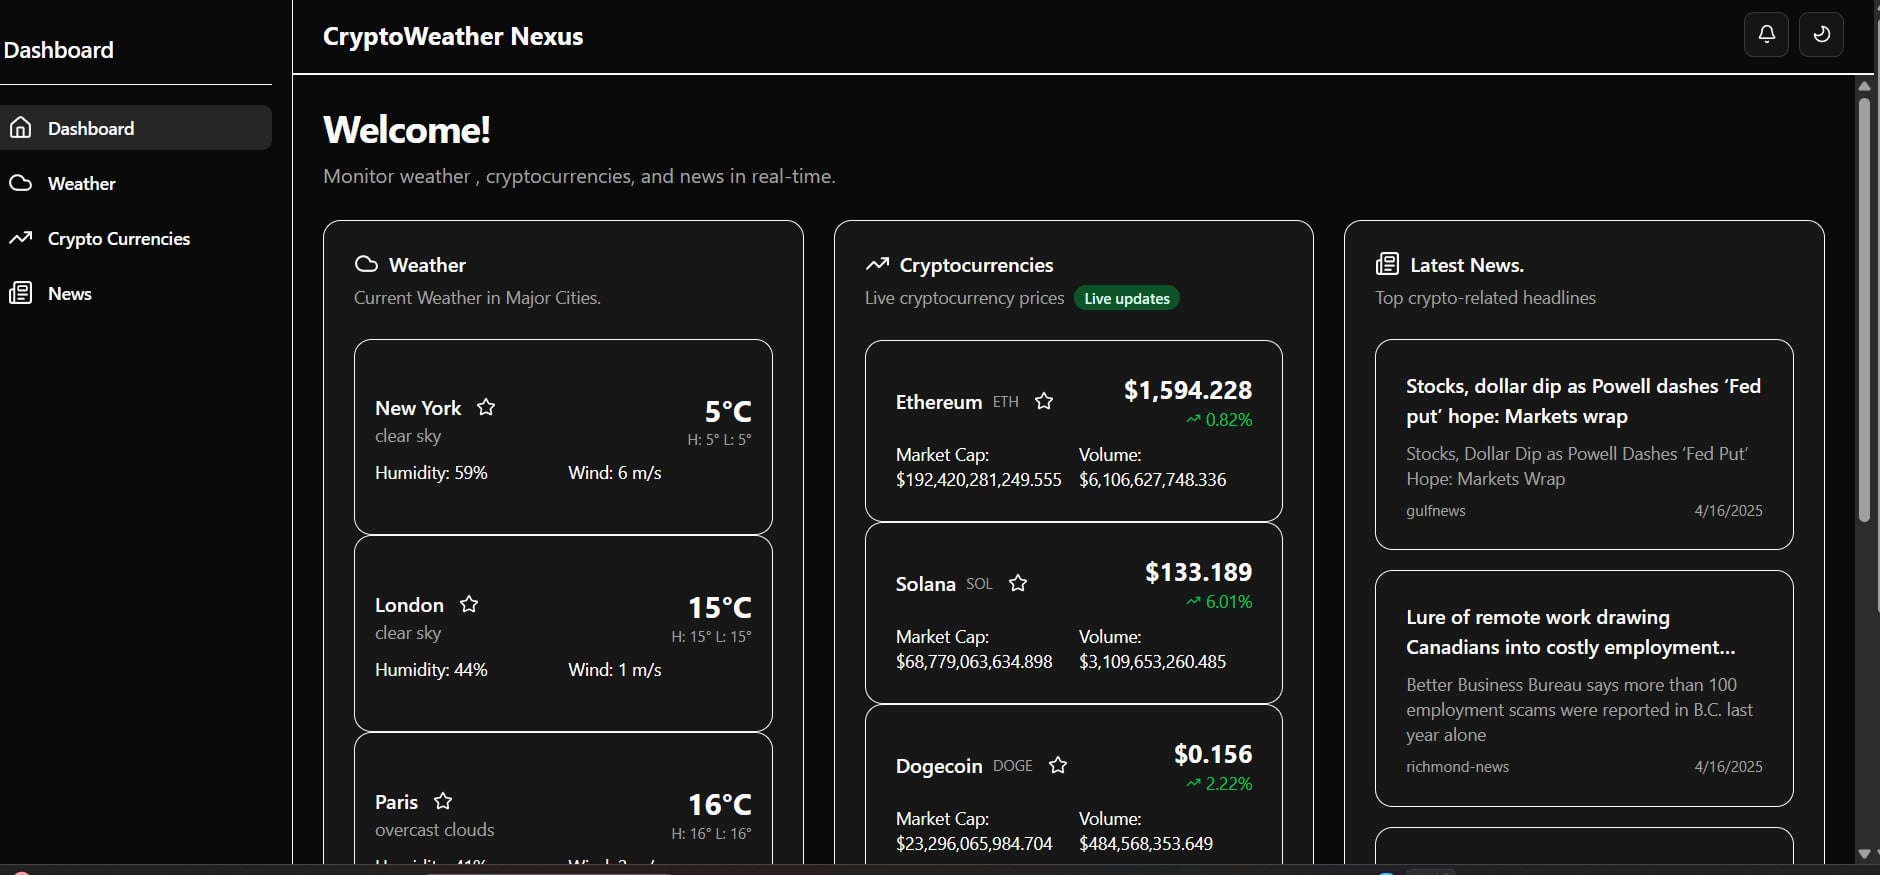Open the Powell 'Fed put' news headline
Viewport: 1880px width, 875px height.
coord(1582,401)
